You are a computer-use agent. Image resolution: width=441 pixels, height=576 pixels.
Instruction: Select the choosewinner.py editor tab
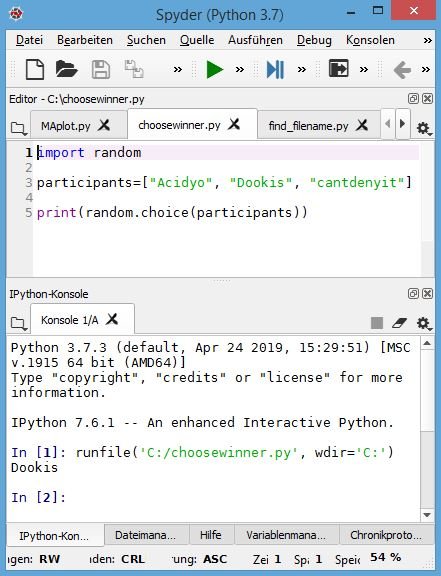click(x=179, y=125)
